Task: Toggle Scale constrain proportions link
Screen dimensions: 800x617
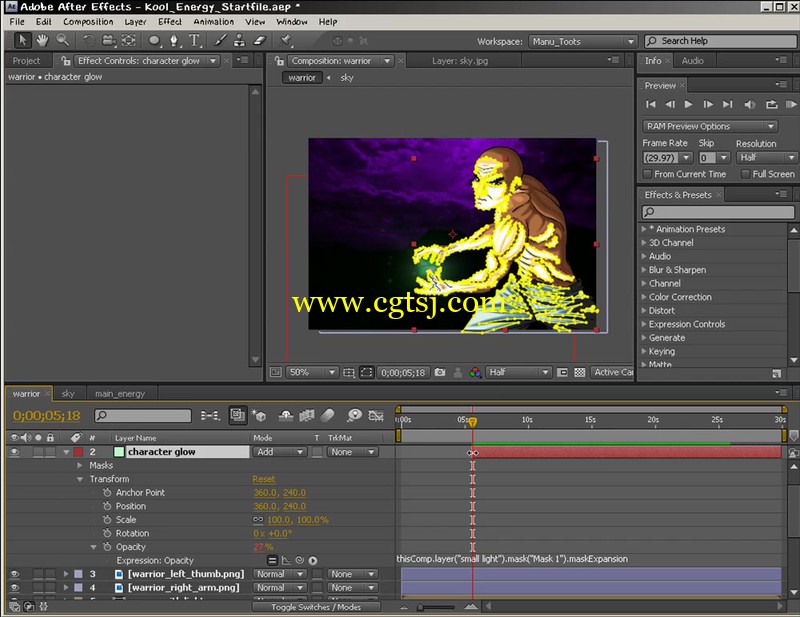Action: [258, 520]
